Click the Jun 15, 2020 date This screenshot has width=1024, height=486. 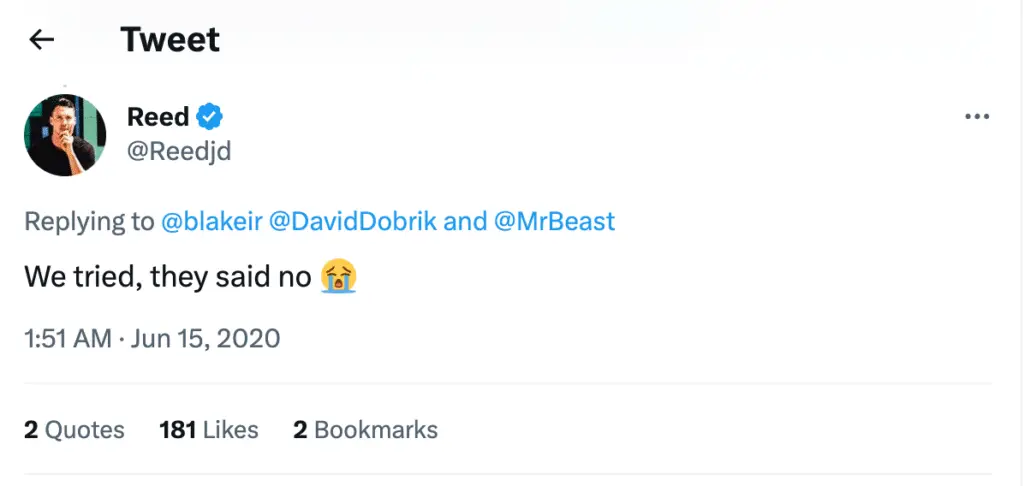(205, 338)
